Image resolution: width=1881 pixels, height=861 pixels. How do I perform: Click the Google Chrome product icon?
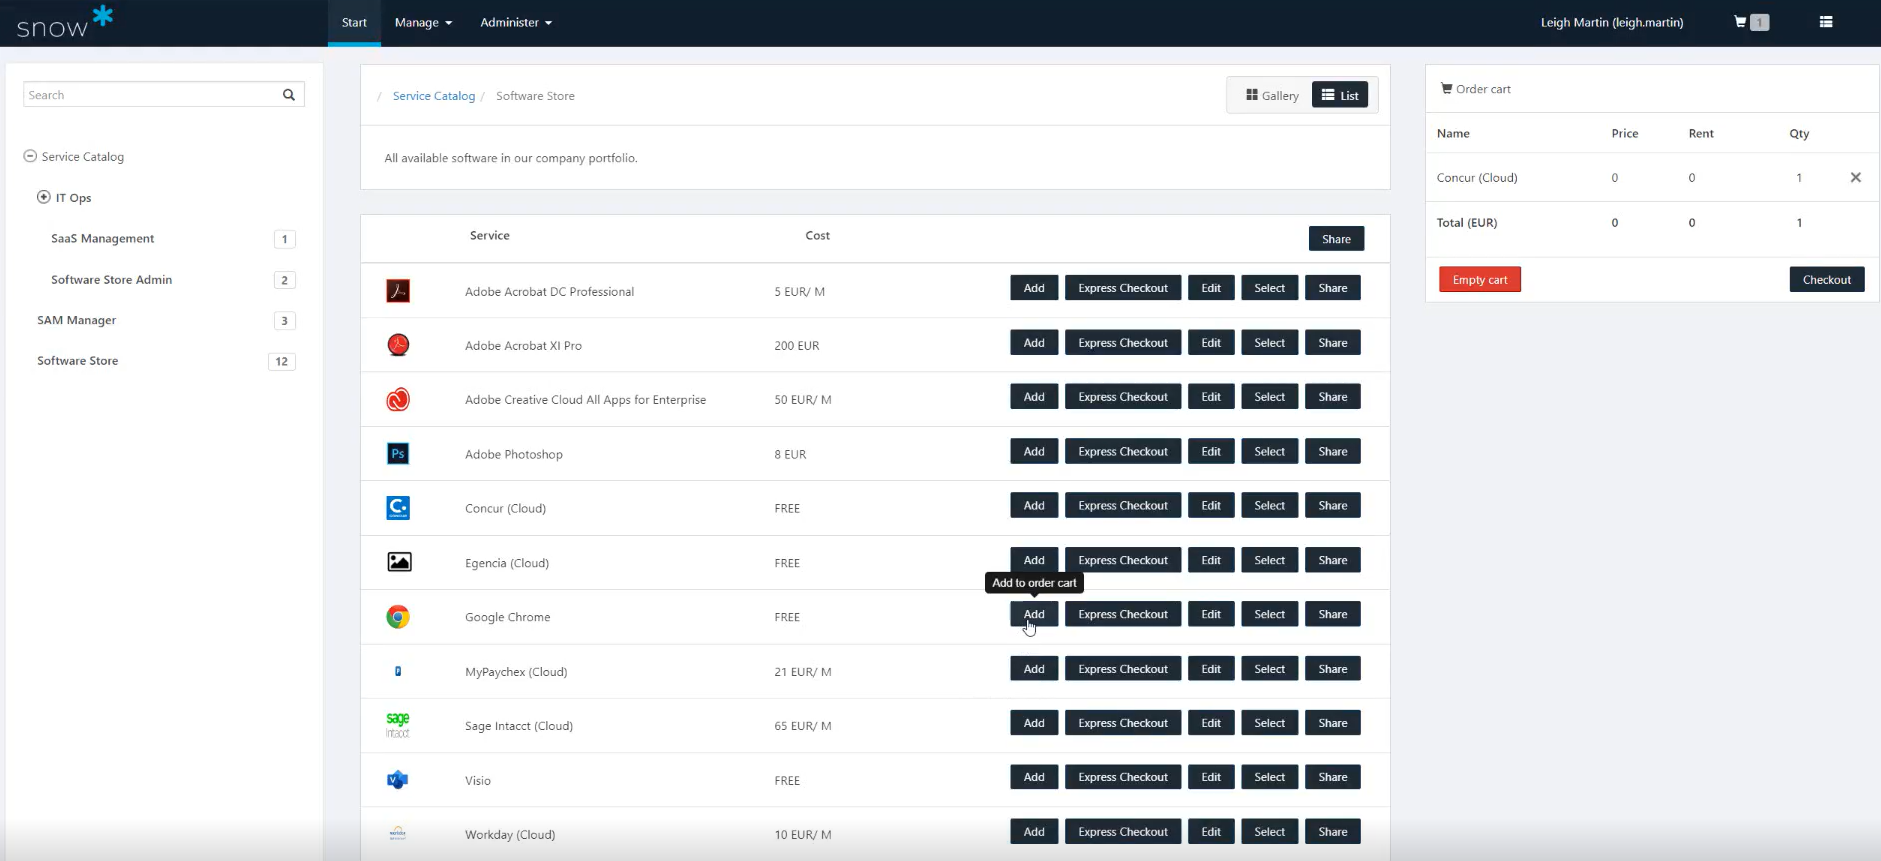398,617
